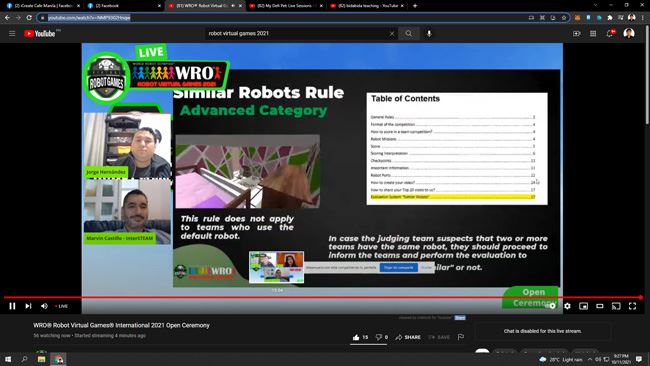The height and width of the screenshot is (366, 650).
Task: Show hidden system tray icons
Action: click(x=590, y=359)
